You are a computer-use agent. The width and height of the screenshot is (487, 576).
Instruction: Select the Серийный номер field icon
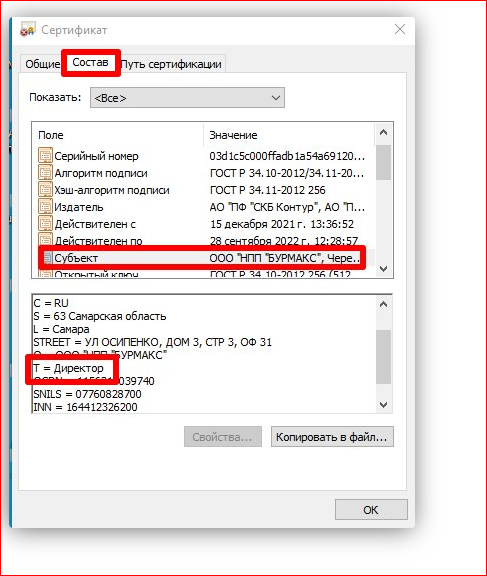(x=45, y=155)
